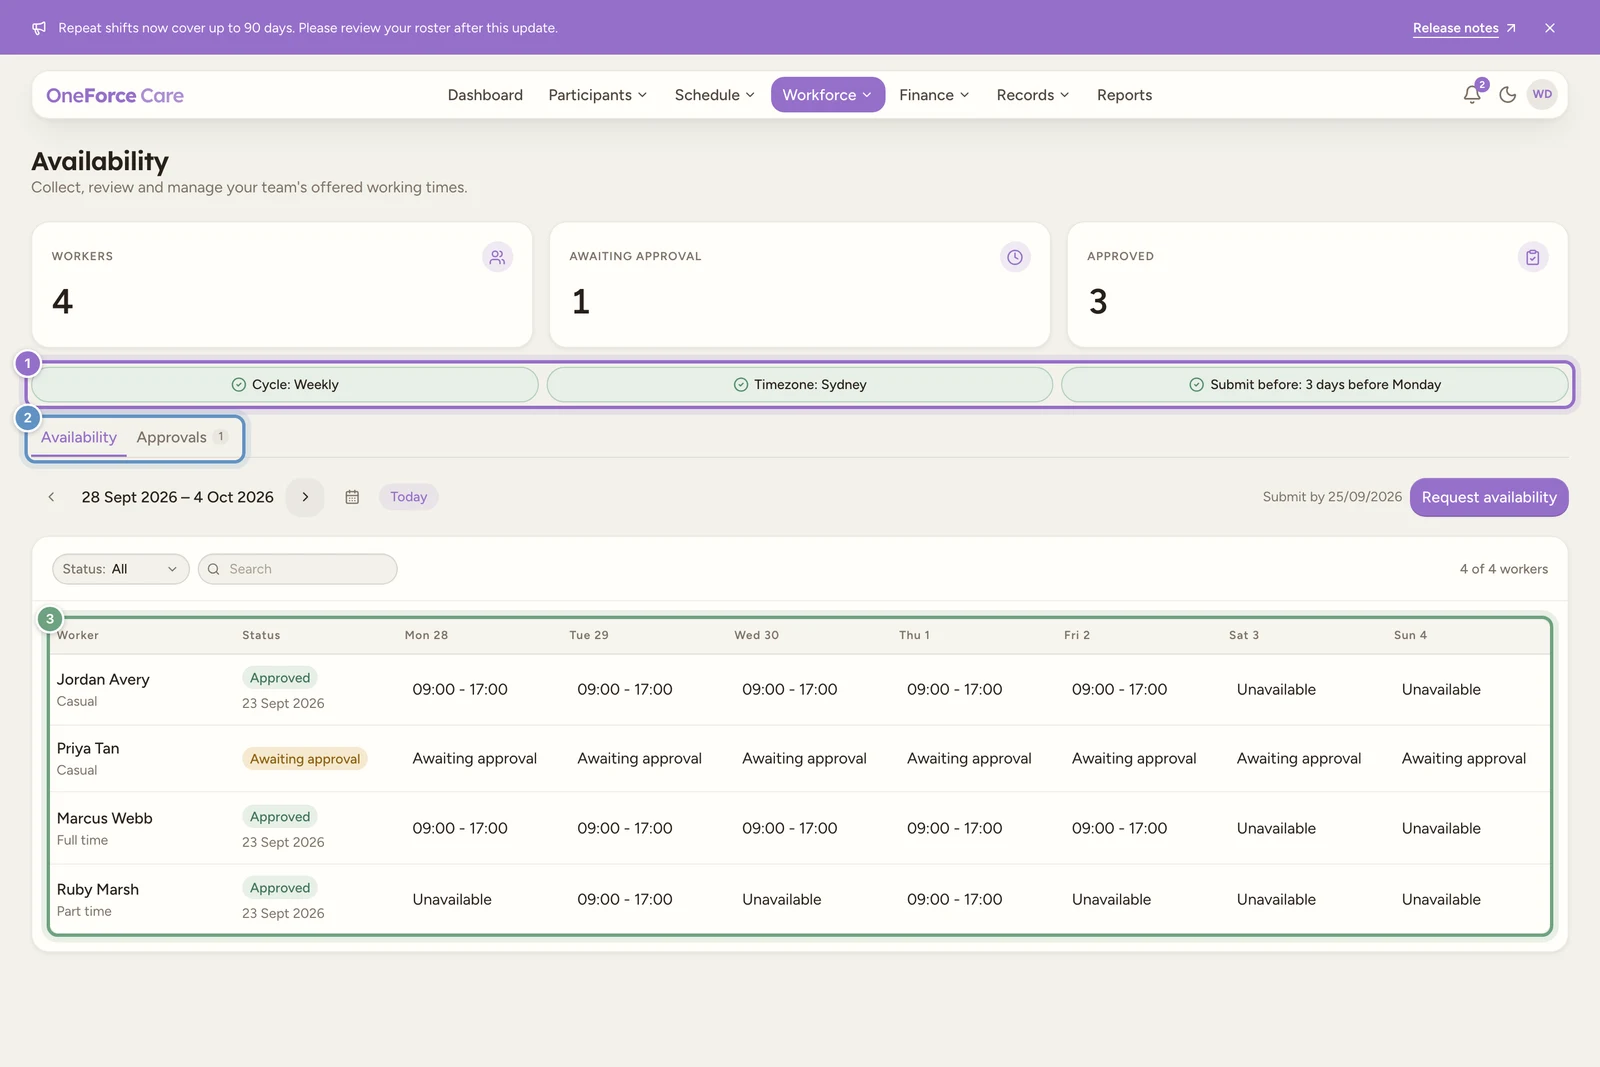
Task: Click the Awaiting Approval clock icon
Action: (1015, 257)
